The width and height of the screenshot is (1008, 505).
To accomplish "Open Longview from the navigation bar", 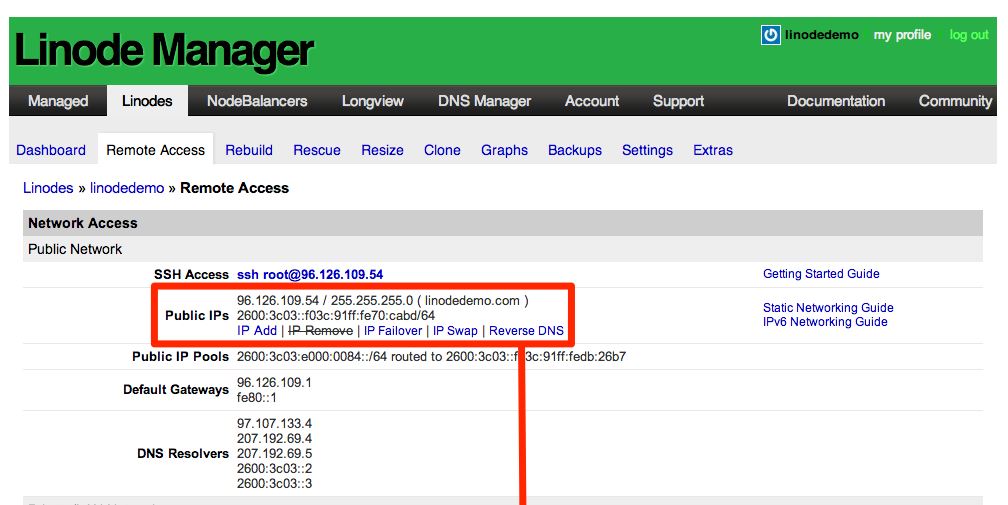I will coord(373,101).
